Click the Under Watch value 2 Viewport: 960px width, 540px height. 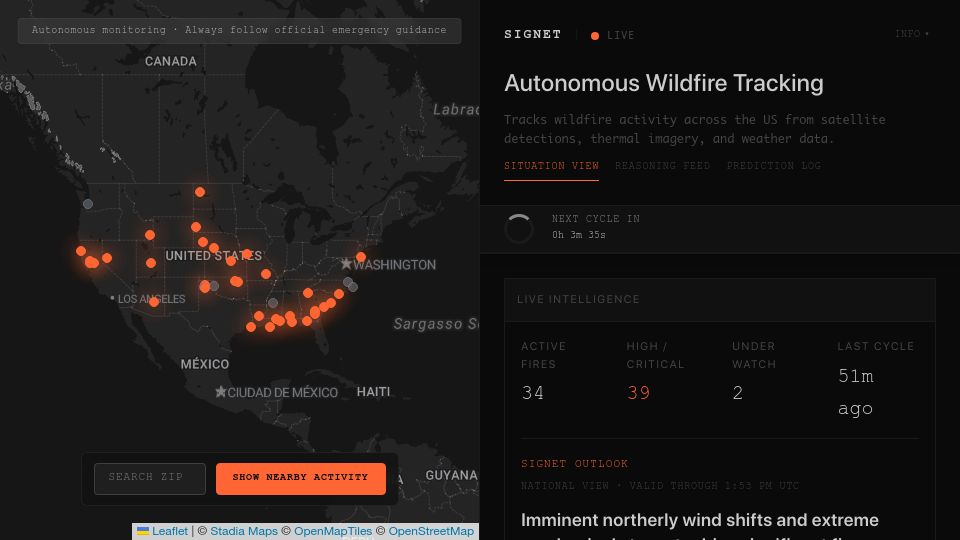(738, 392)
